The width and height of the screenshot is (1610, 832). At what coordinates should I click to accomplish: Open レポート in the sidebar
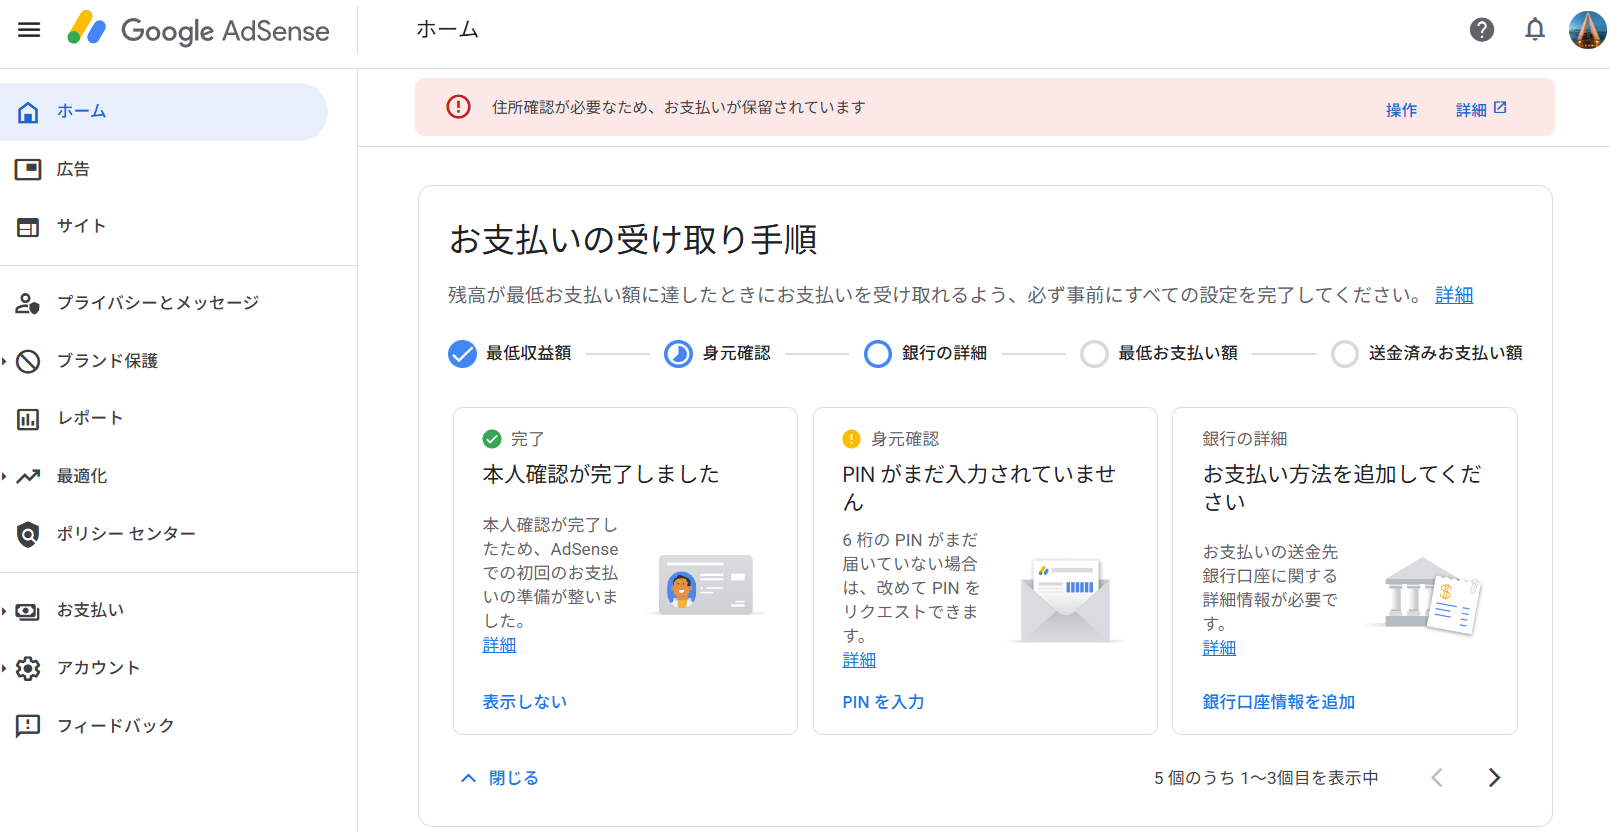point(89,418)
